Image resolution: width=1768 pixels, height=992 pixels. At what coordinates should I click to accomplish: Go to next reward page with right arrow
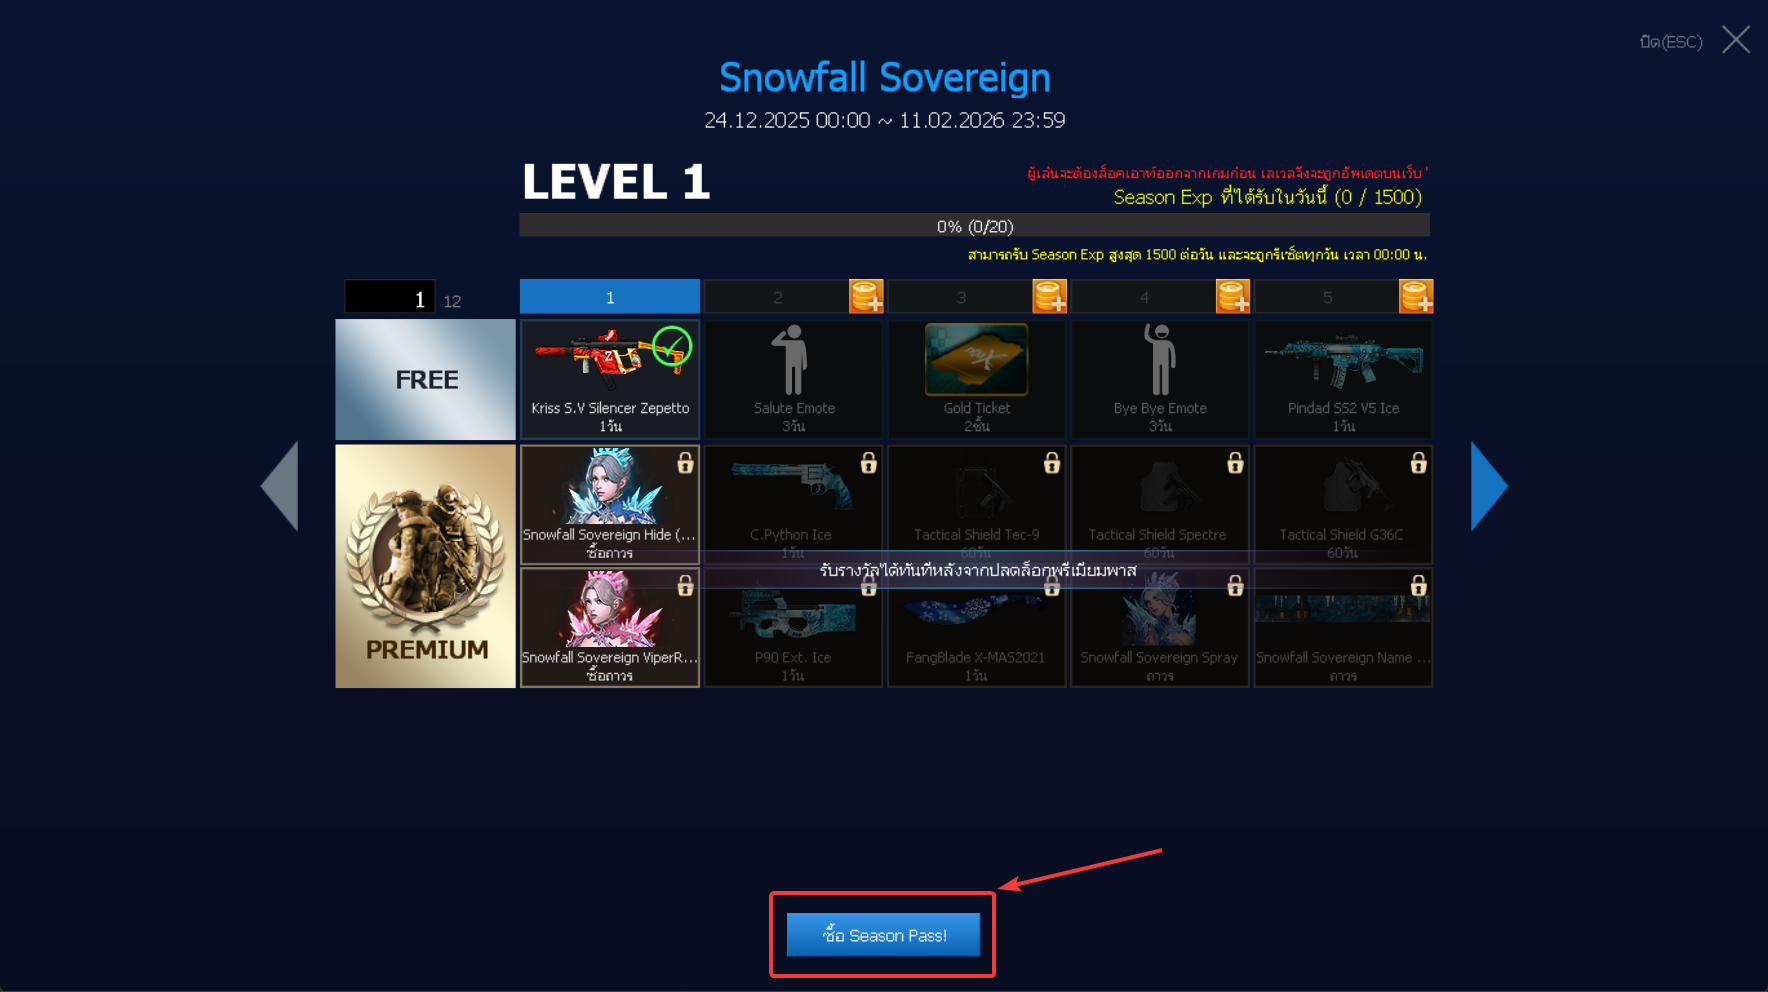[1489, 486]
